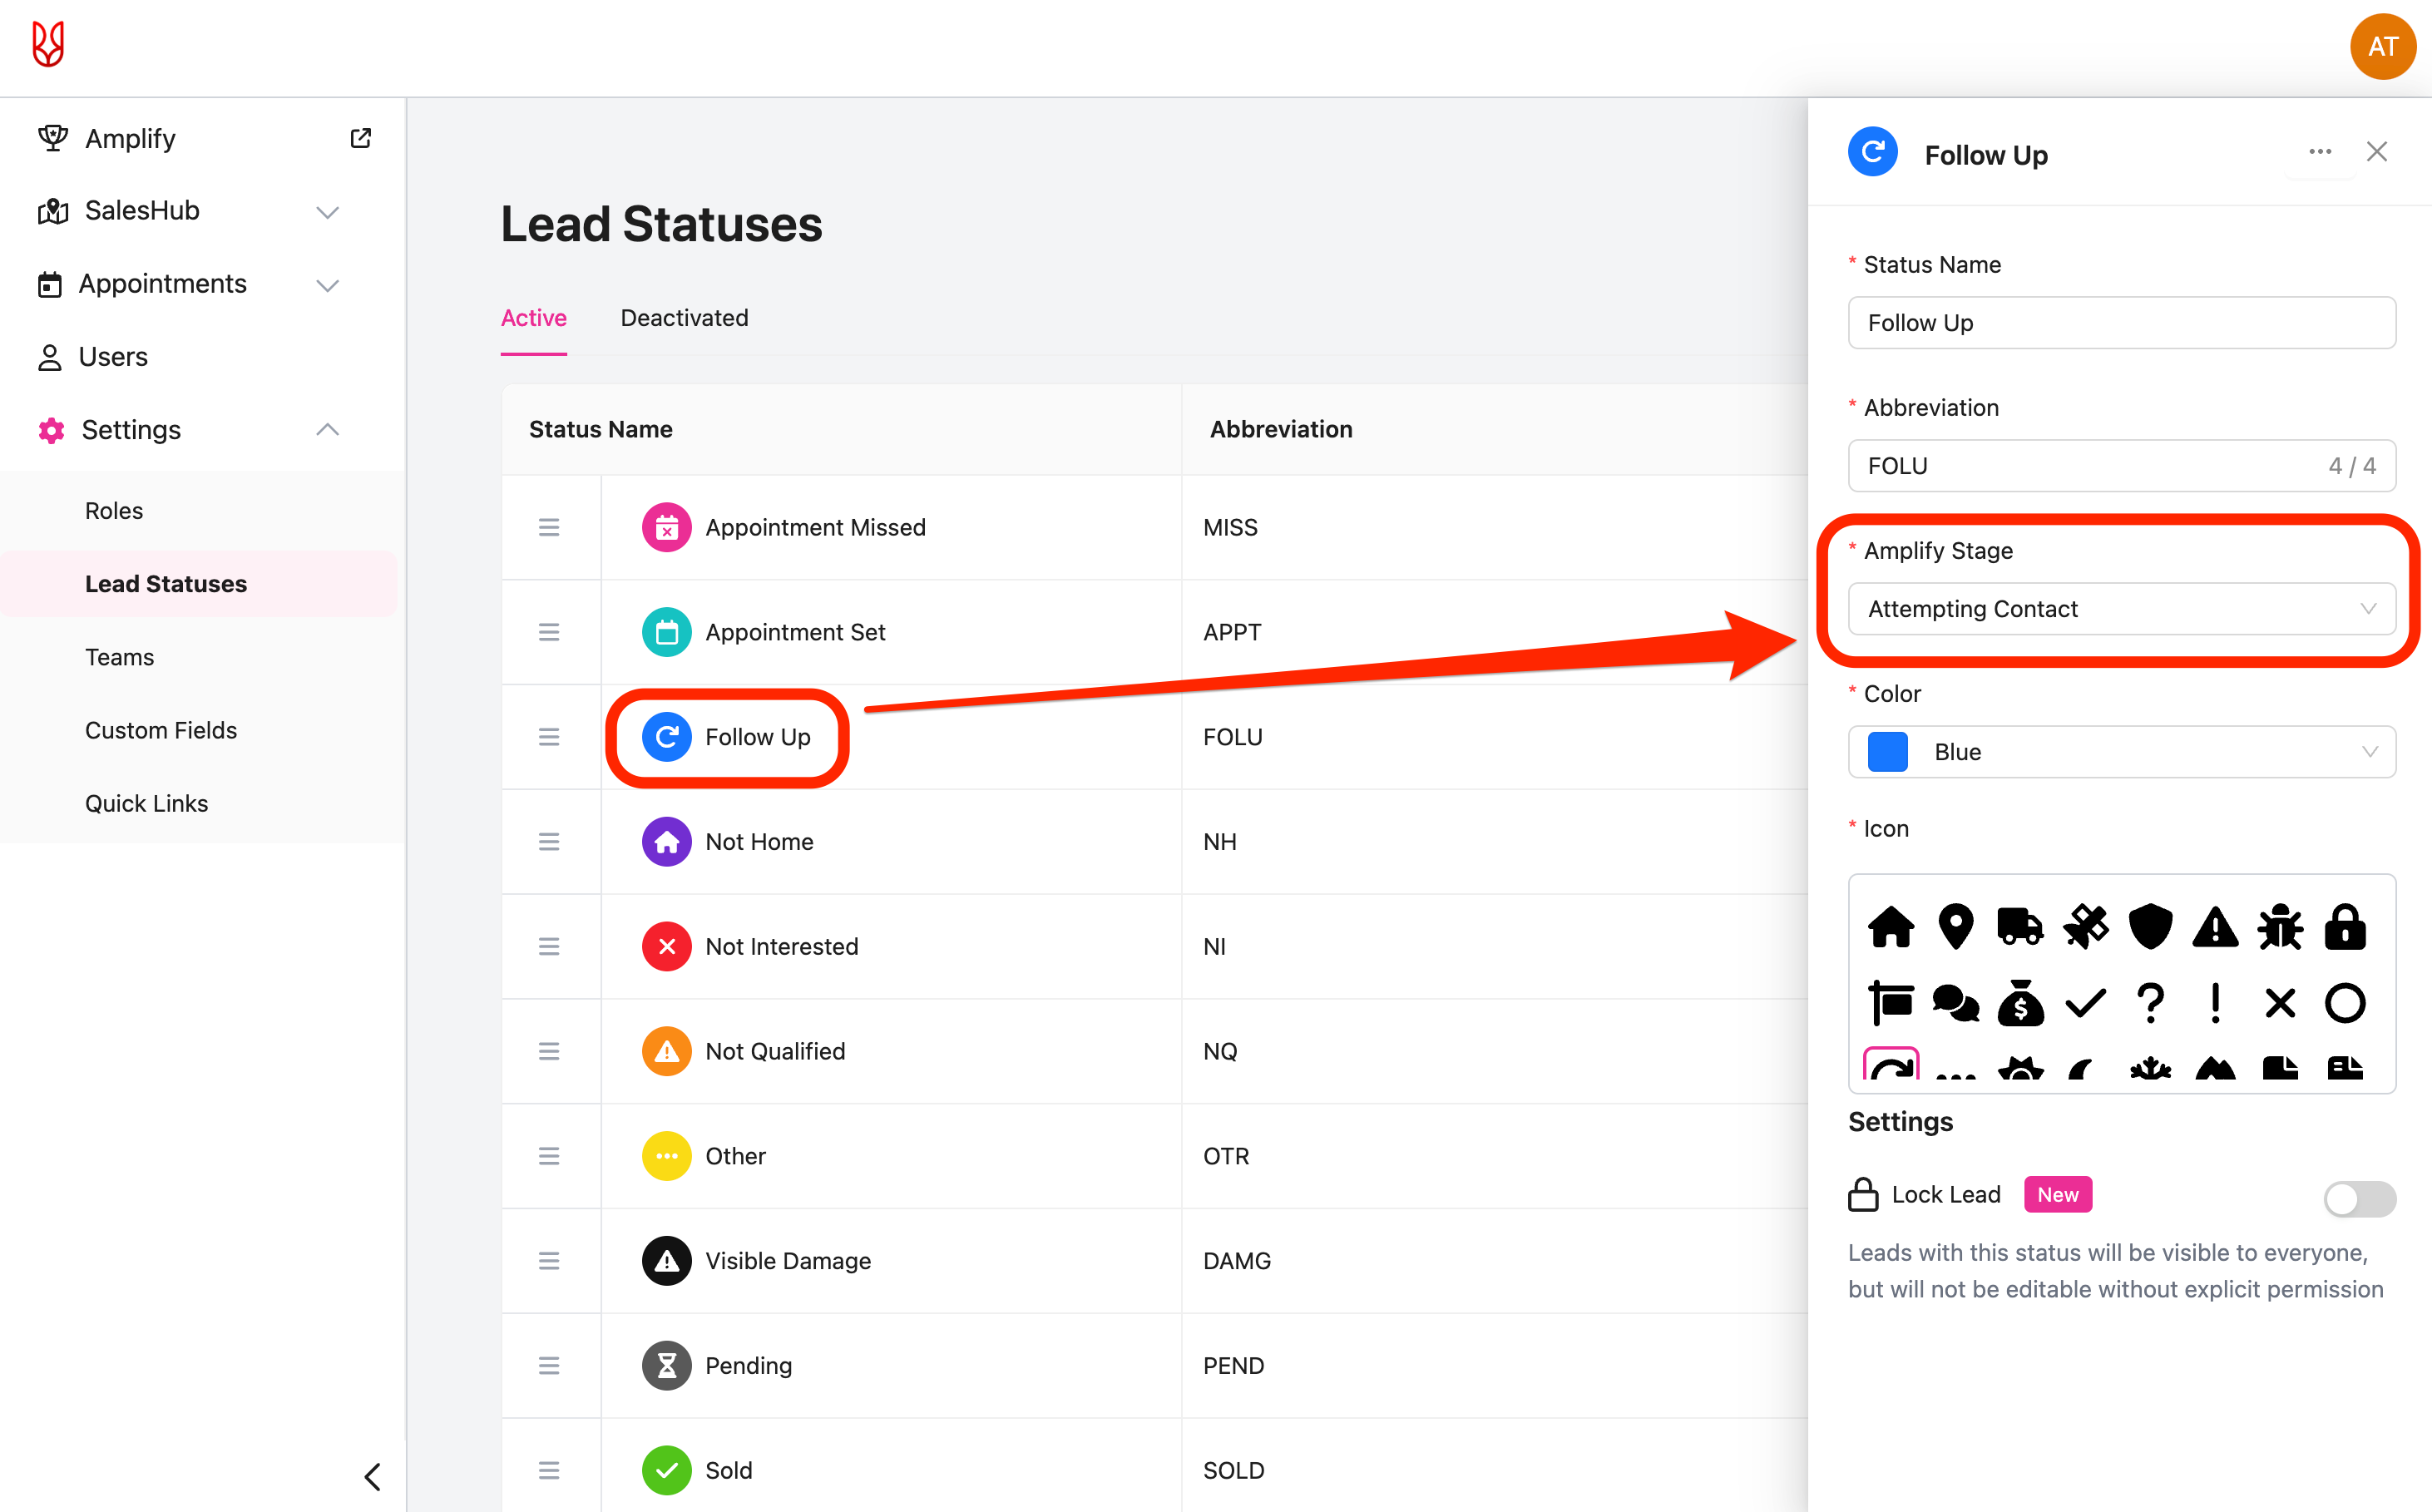Open the Color dropdown showing Blue

coord(2121,752)
